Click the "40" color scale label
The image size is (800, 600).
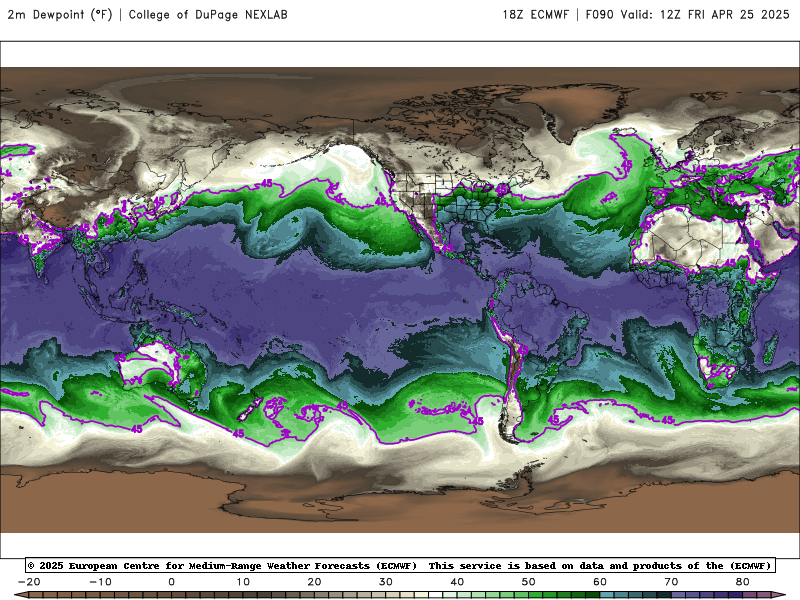457,582
